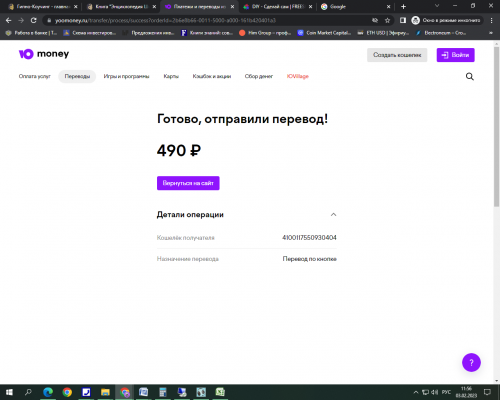500x400 pixels.
Task: Open the Работа в банке bookmark
Action: point(32,33)
